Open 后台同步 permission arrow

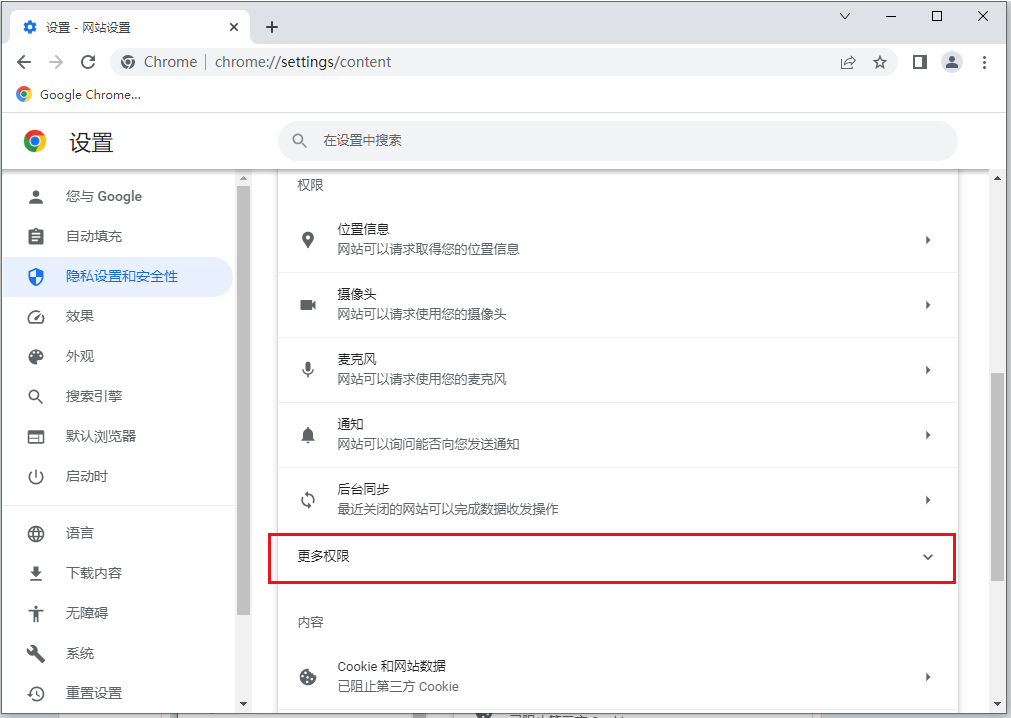pyautogui.click(x=928, y=500)
